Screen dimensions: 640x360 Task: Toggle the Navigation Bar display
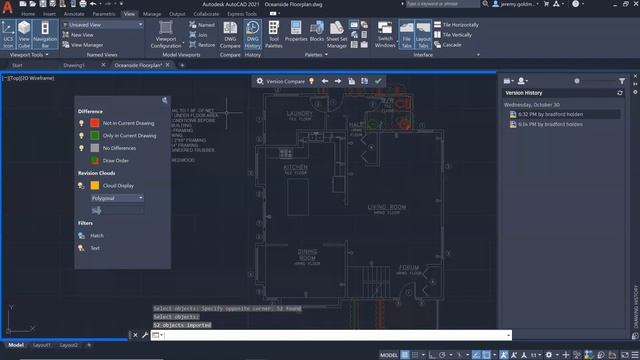click(45, 34)
